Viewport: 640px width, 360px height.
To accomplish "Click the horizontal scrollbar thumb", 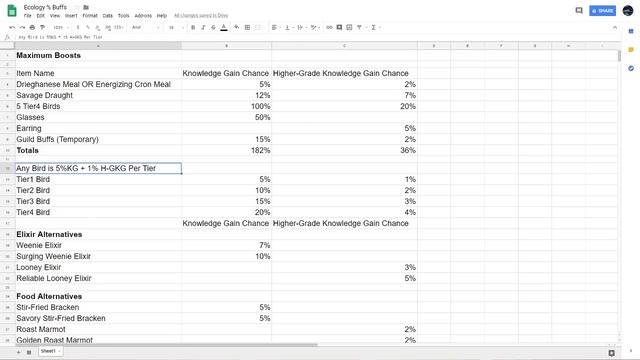I will [167, 345].
